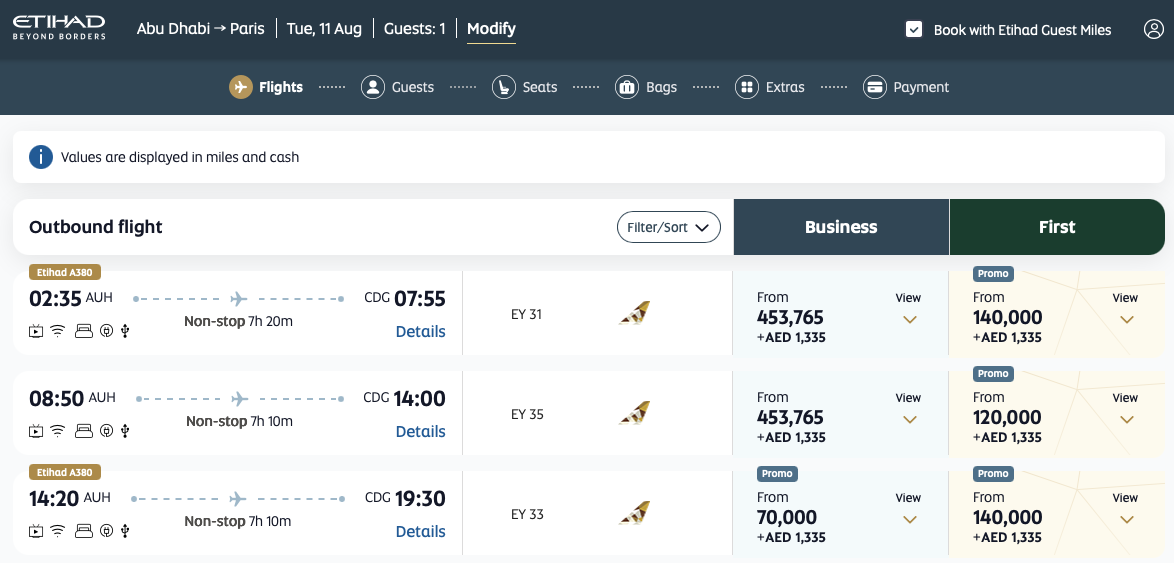Uncheck Book with Etihad Guest Miles

(913, 29)
